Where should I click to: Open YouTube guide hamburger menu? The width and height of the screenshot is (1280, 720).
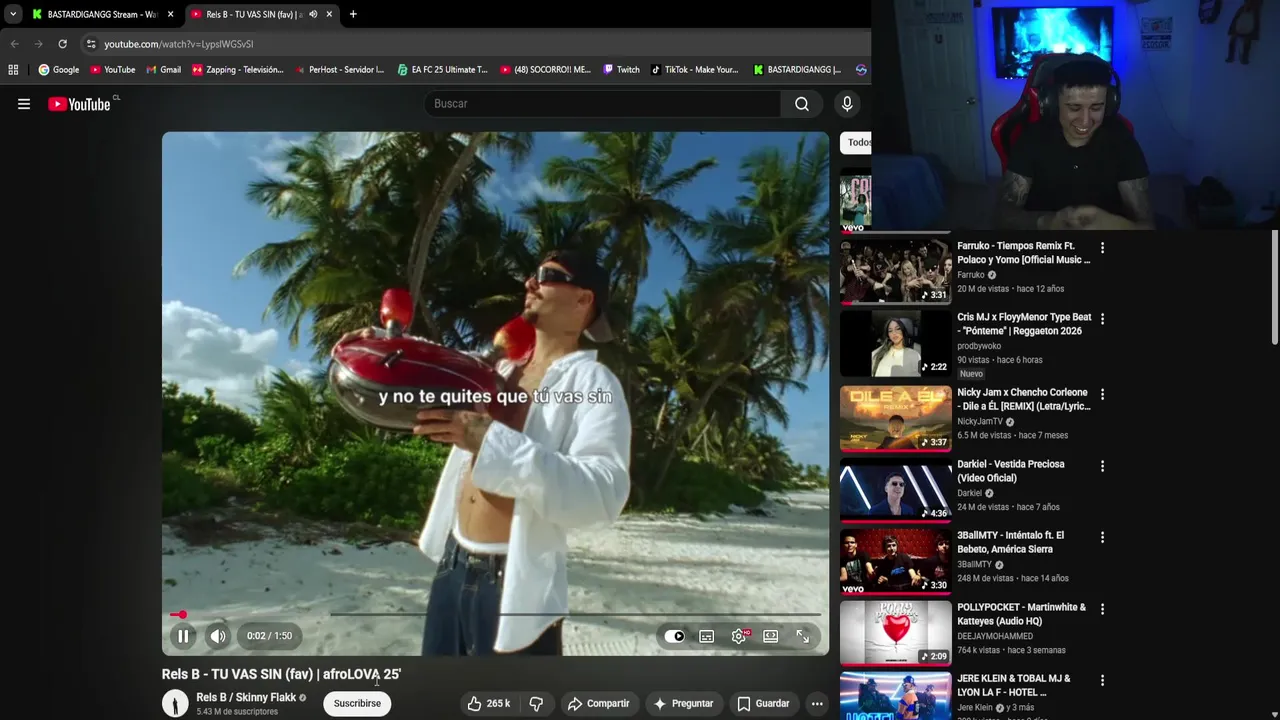coord(24,104)
